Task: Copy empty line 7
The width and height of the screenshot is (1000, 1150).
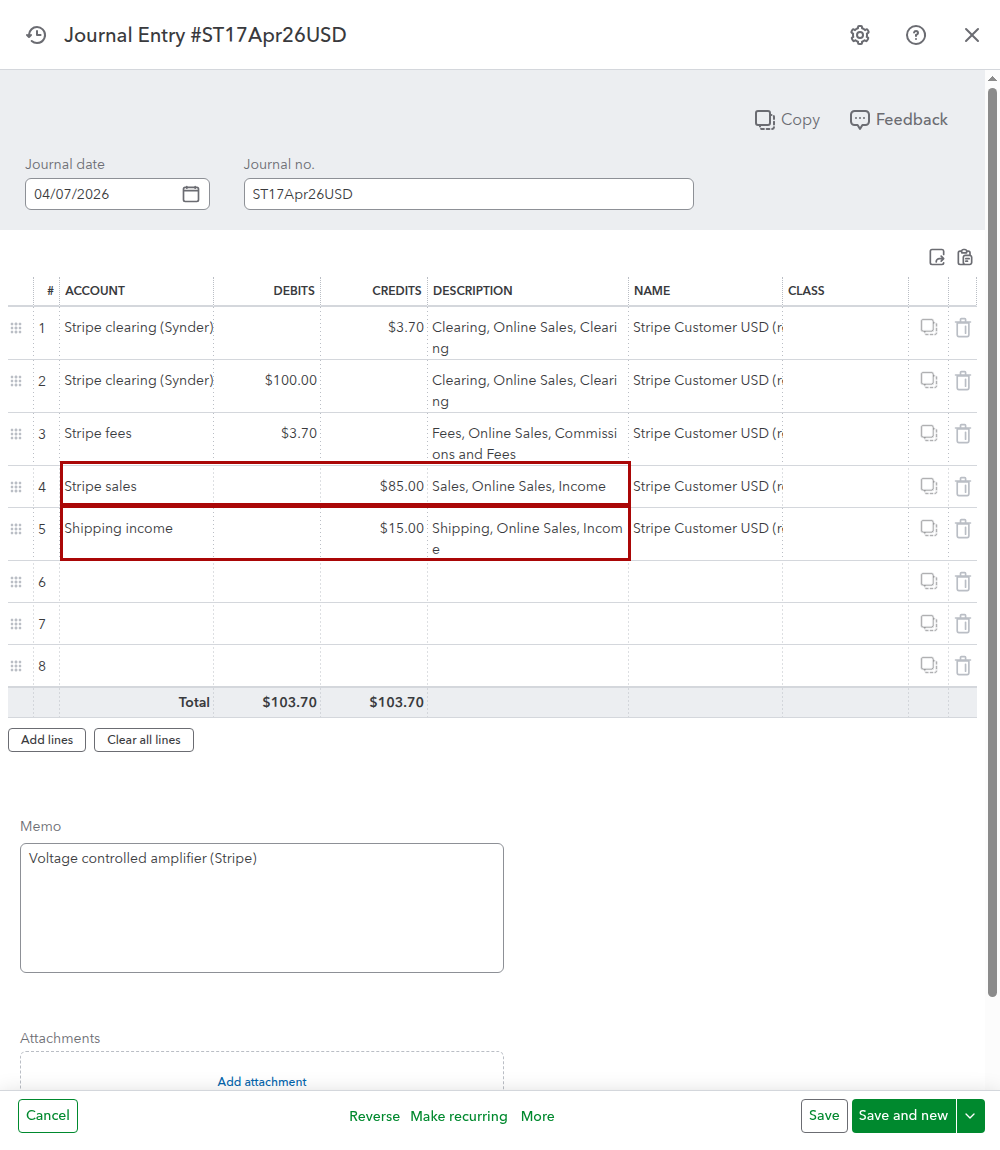Action: coord(929,623)
